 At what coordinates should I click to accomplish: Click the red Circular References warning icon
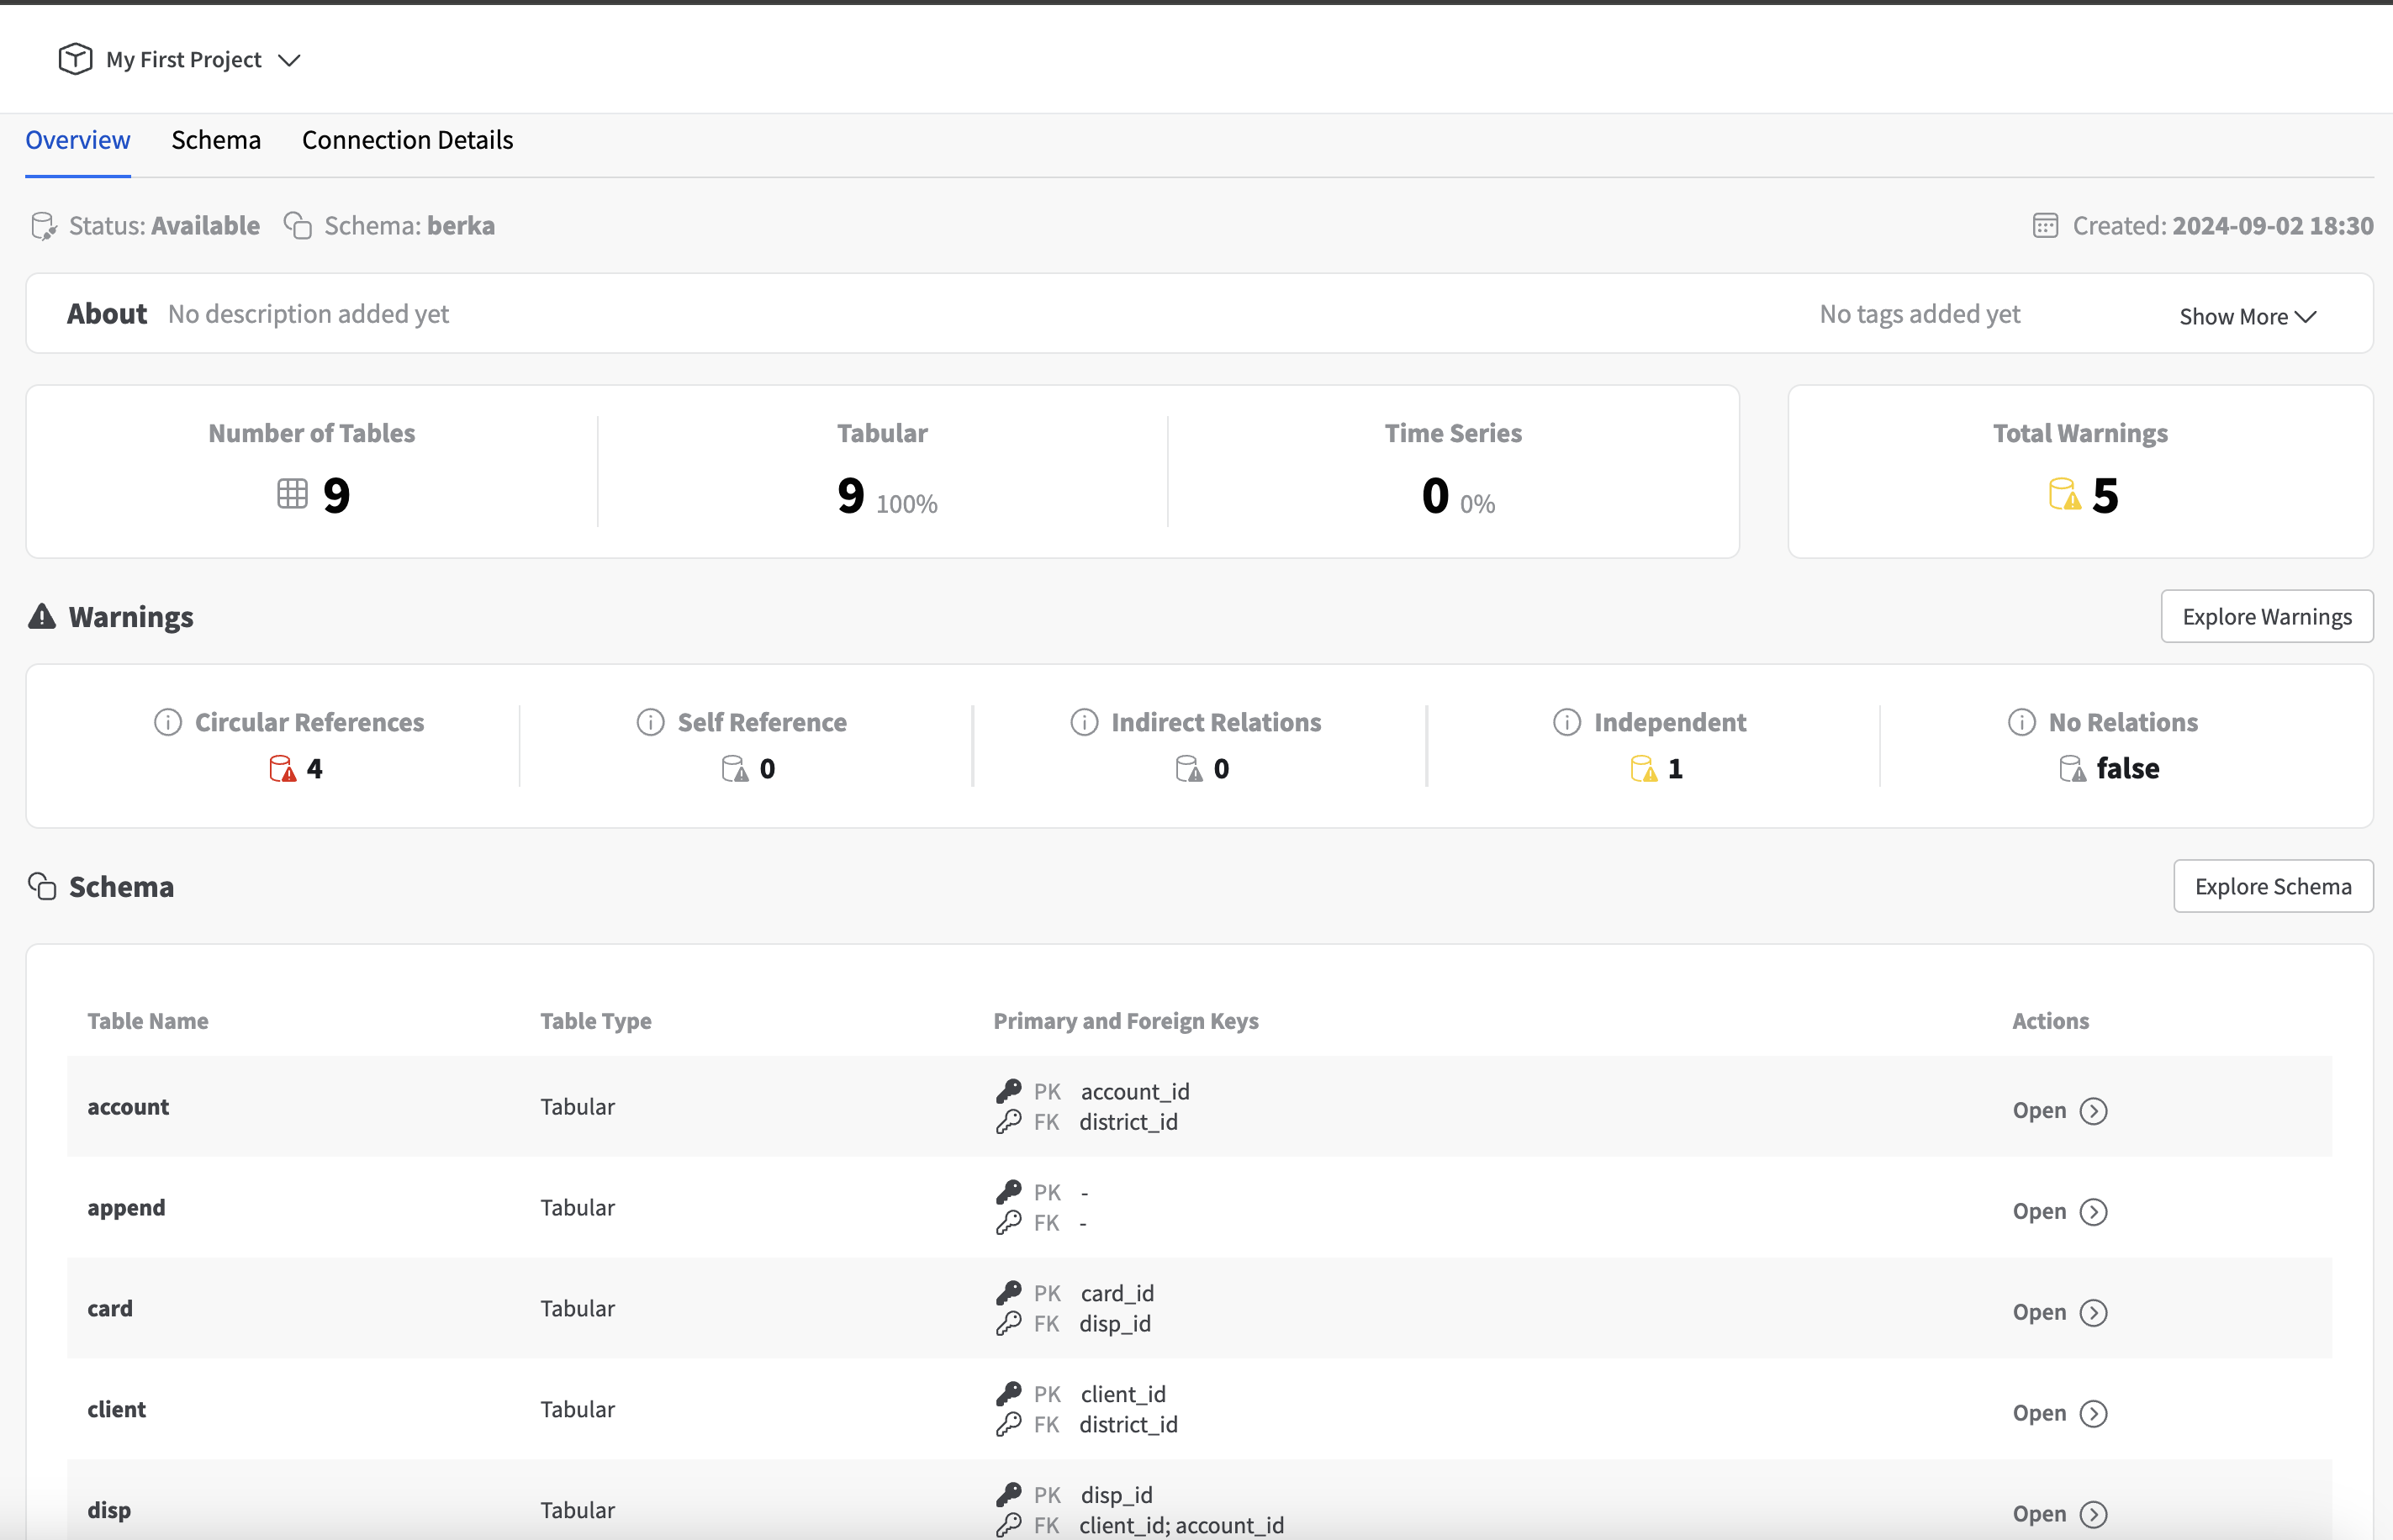click(283, 768)
